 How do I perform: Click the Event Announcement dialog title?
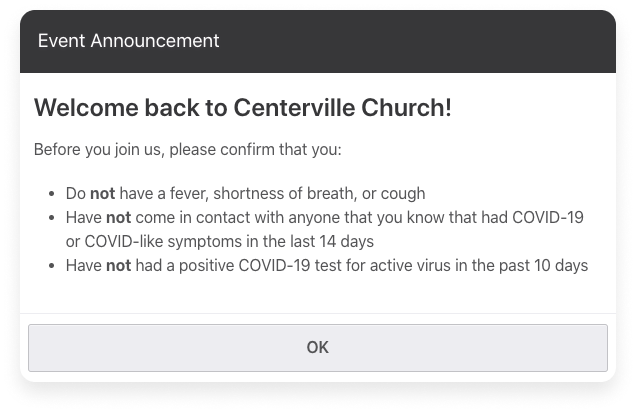pos(128,41)
